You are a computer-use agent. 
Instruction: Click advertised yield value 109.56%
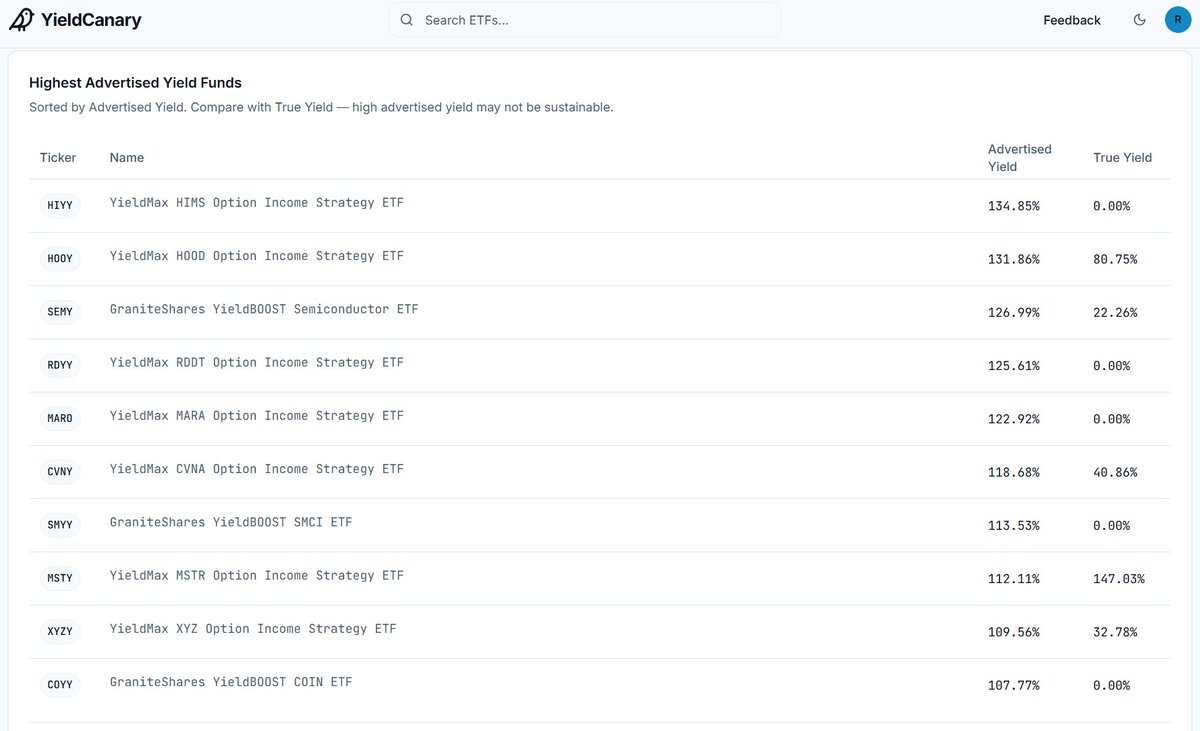1014,632
